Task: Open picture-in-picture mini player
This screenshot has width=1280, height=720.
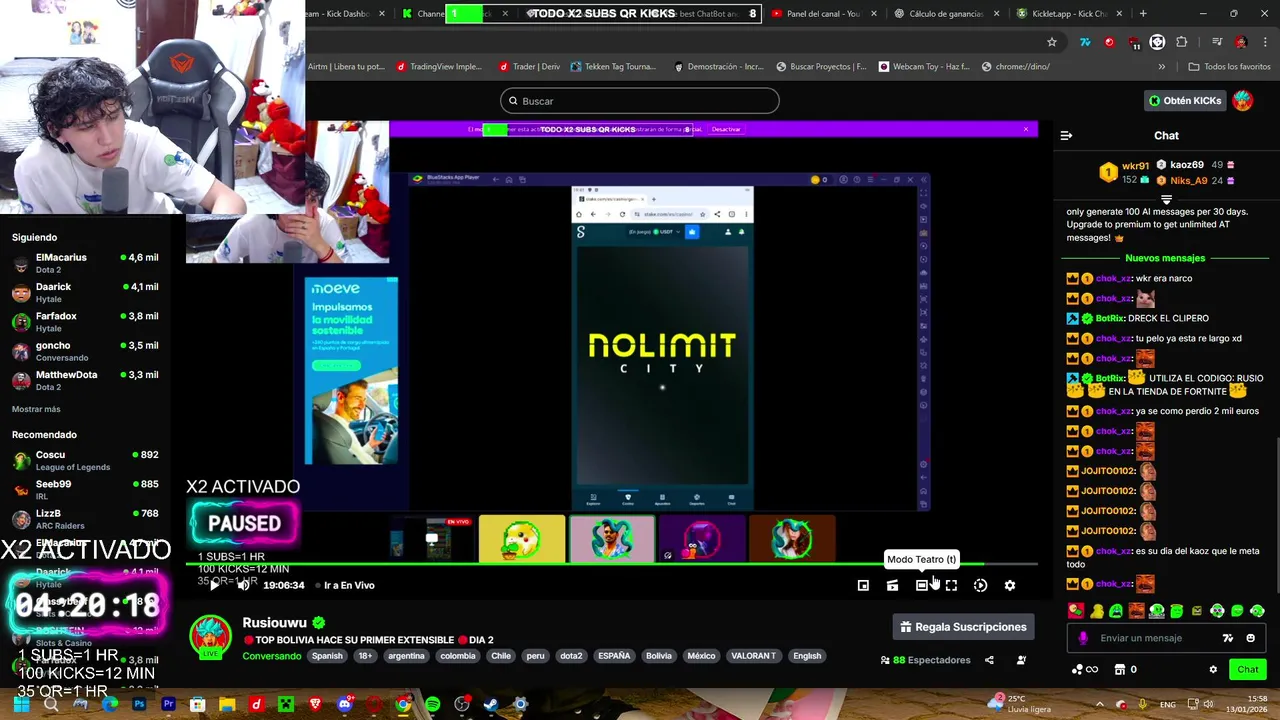Action: pyautogui.click(x=863, y=585)
